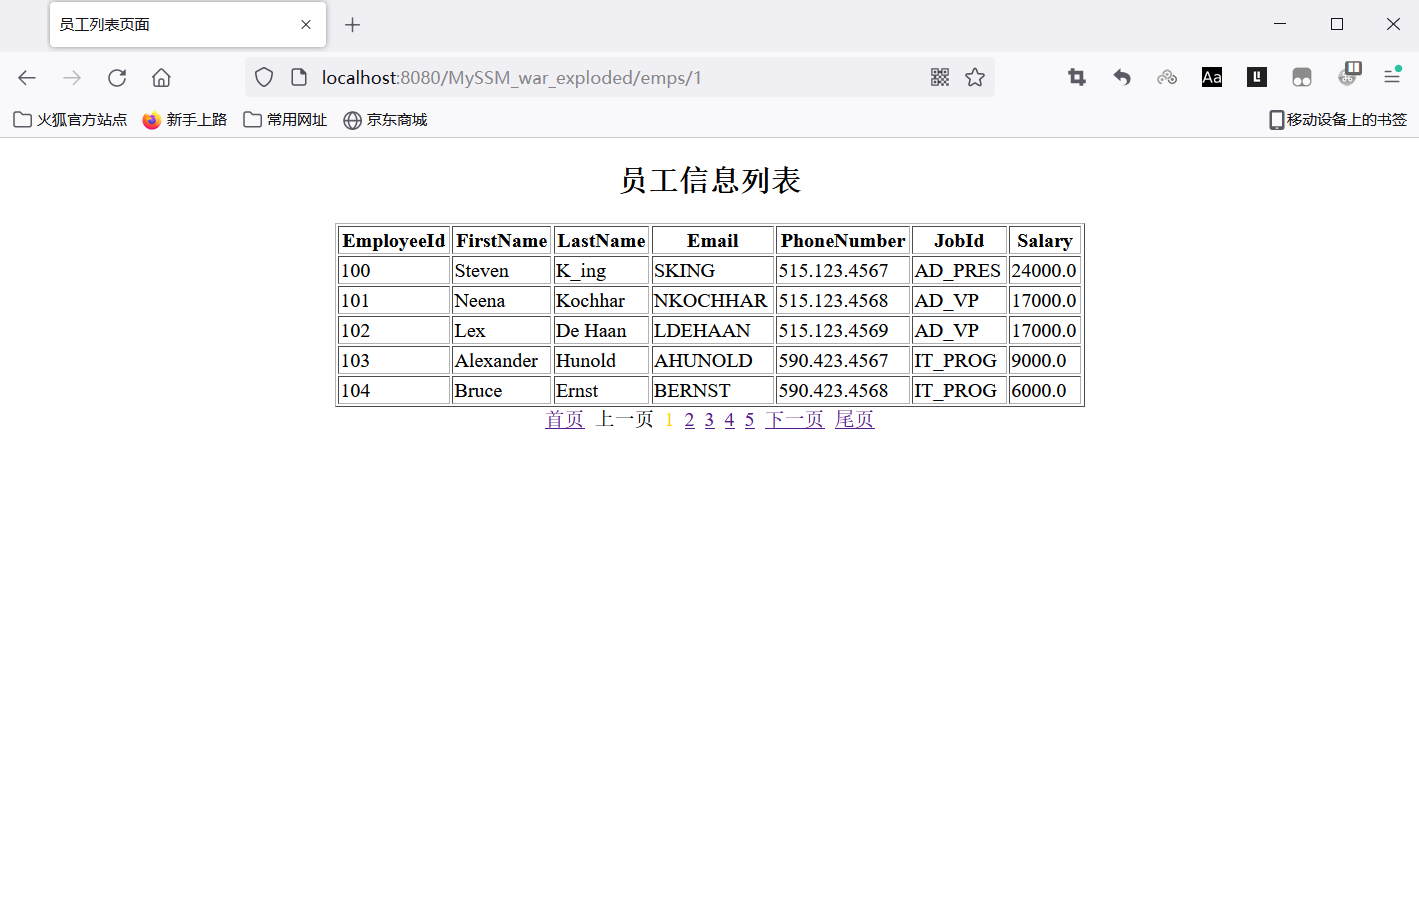The height and width of the screenshot is (920, 1419).
Task: Bookmark this page with the star
Action: point(975,77)
